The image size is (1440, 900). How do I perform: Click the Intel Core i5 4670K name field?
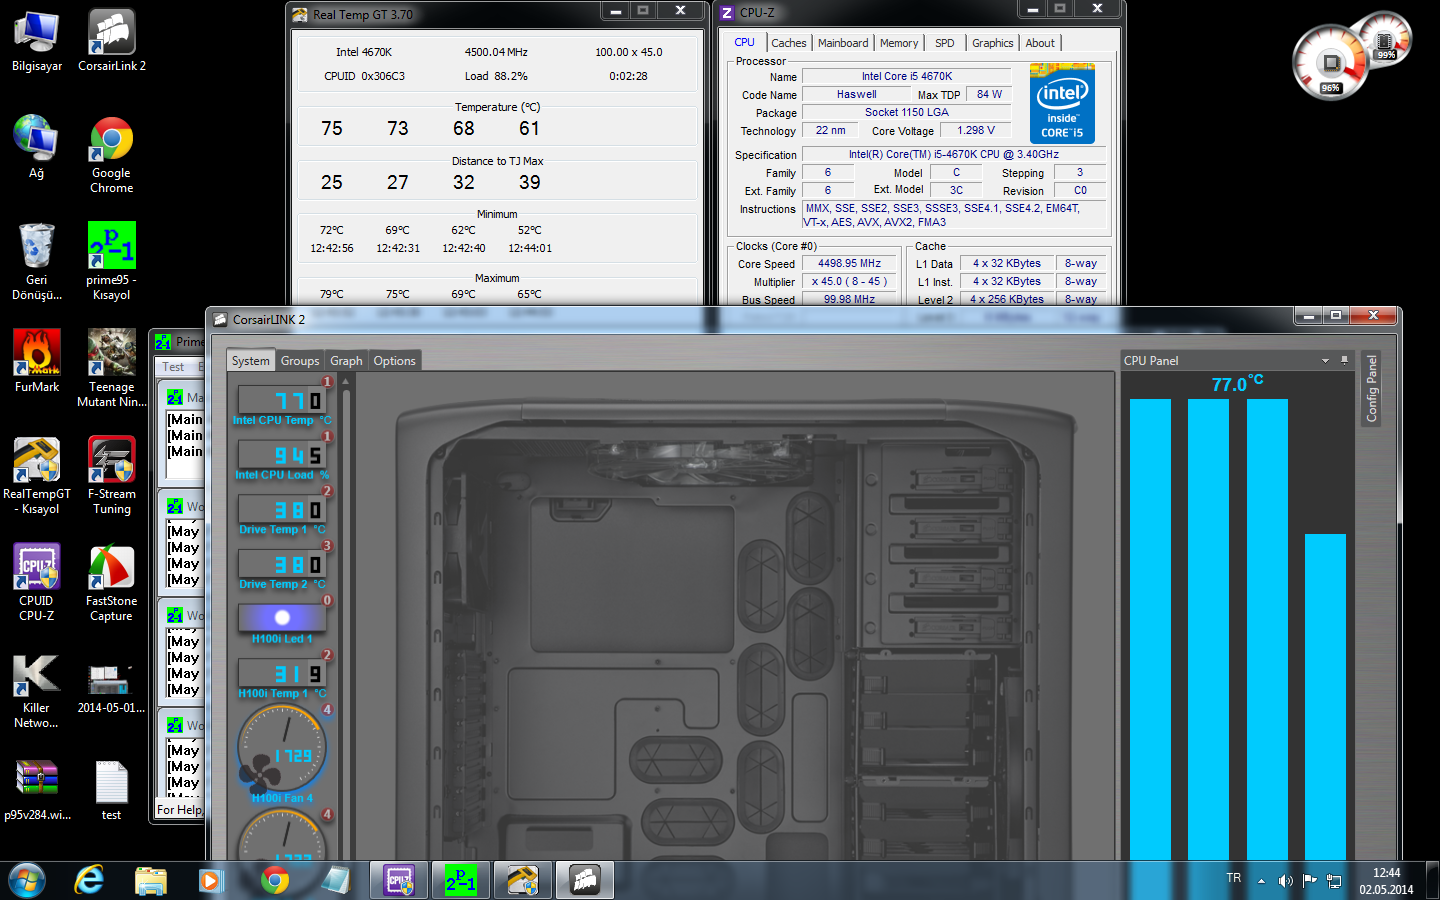[x=907, y=76]
